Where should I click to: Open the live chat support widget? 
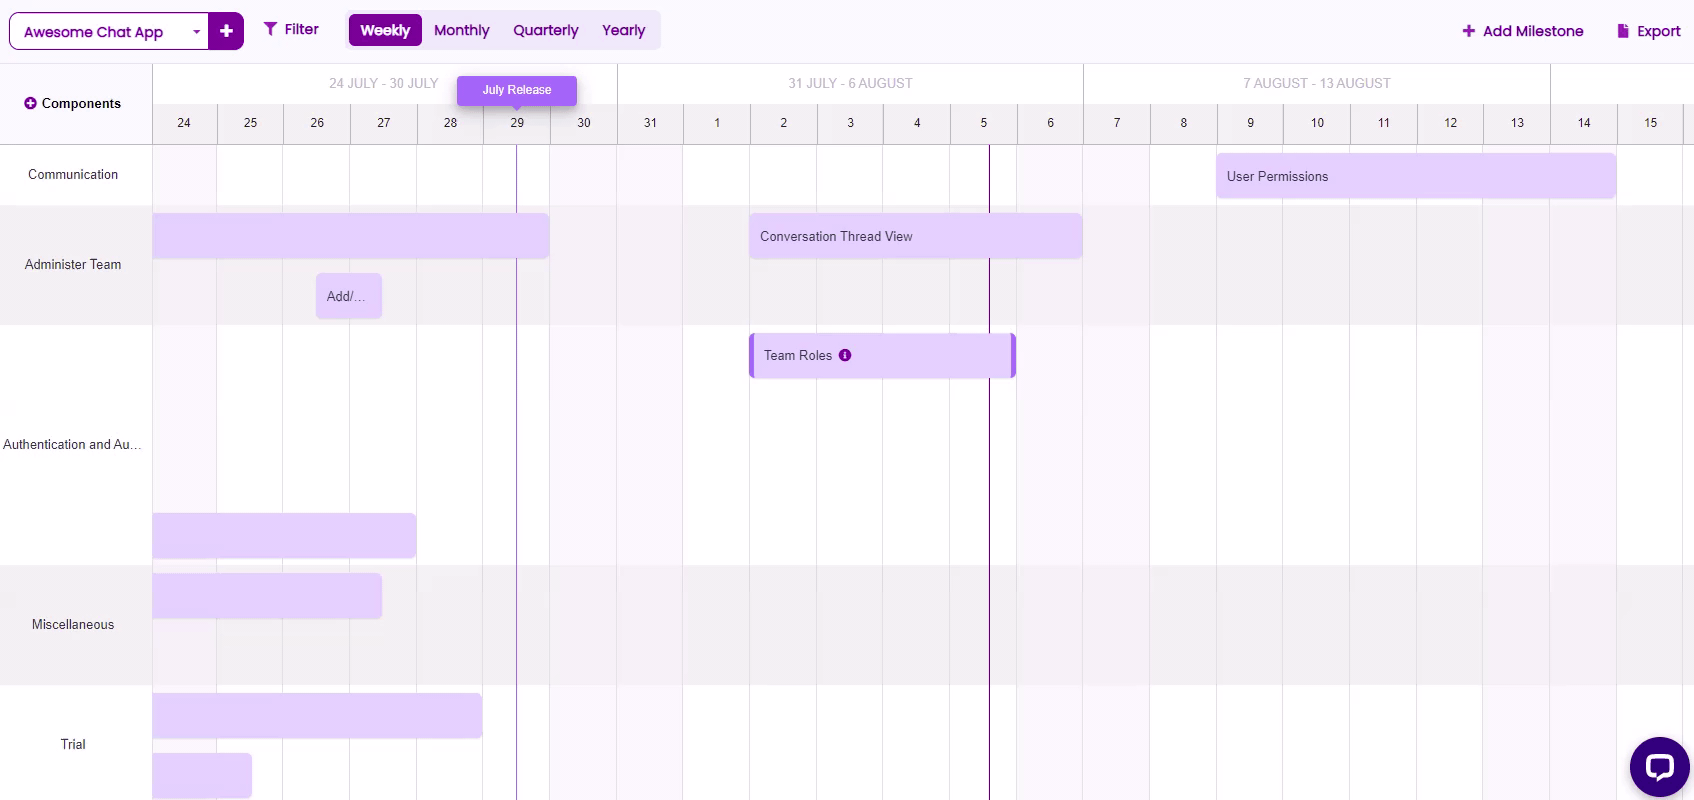click(1660, 767)
